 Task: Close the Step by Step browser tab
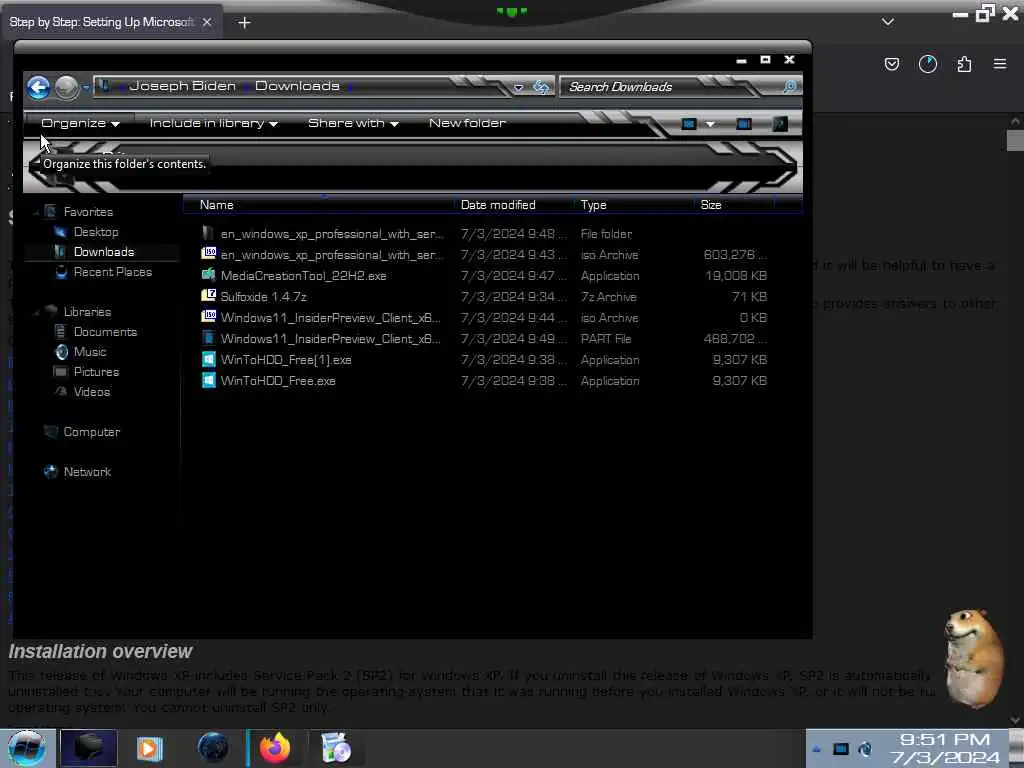tap(207, 22)
